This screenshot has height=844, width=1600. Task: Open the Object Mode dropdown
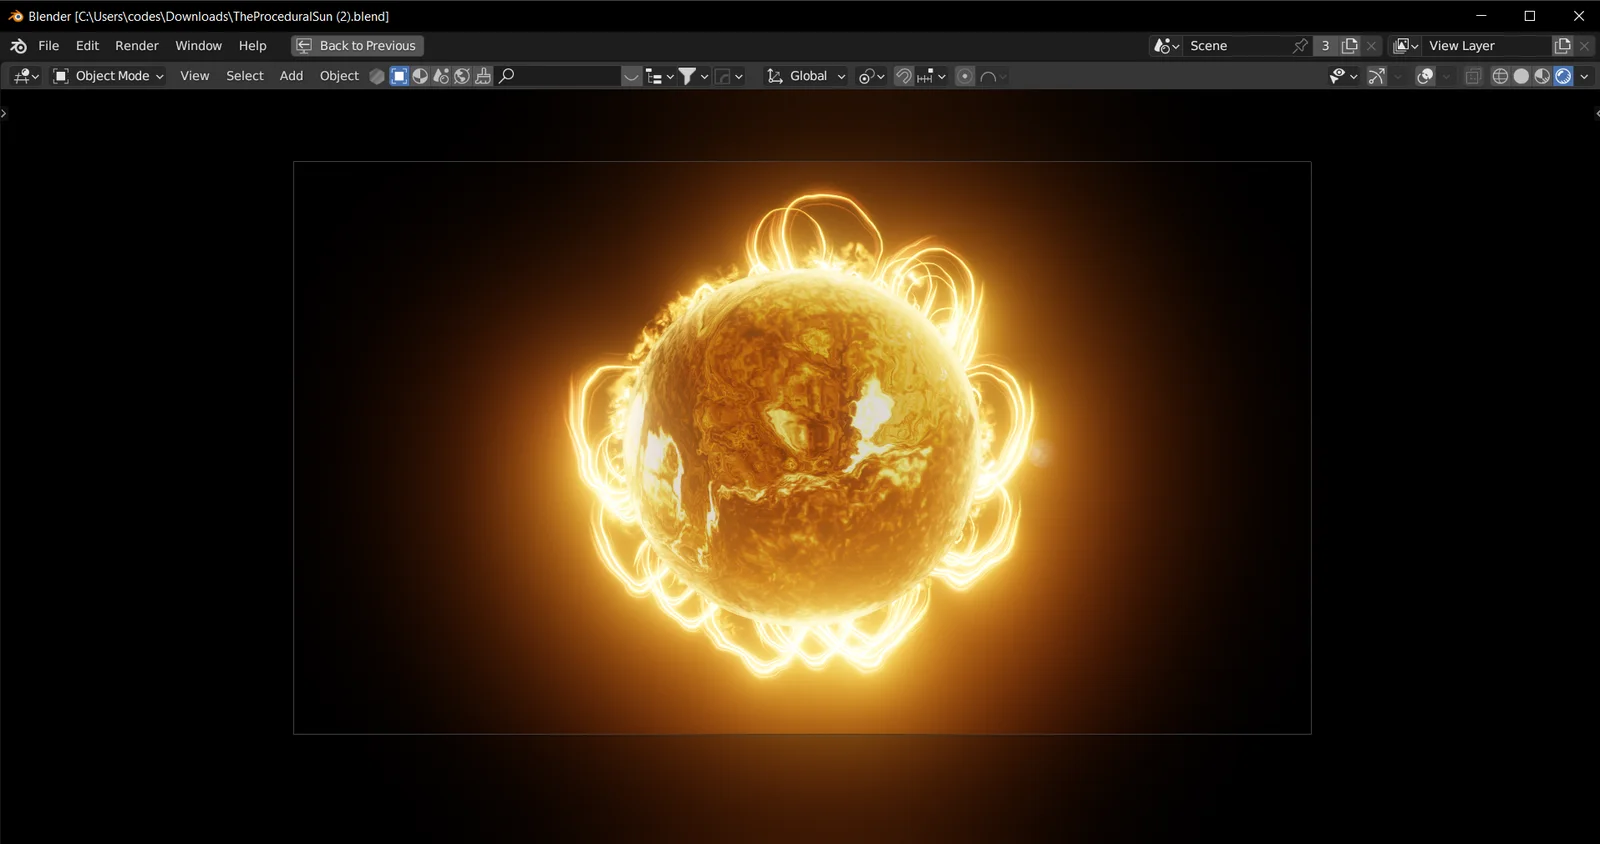[107, 76]
